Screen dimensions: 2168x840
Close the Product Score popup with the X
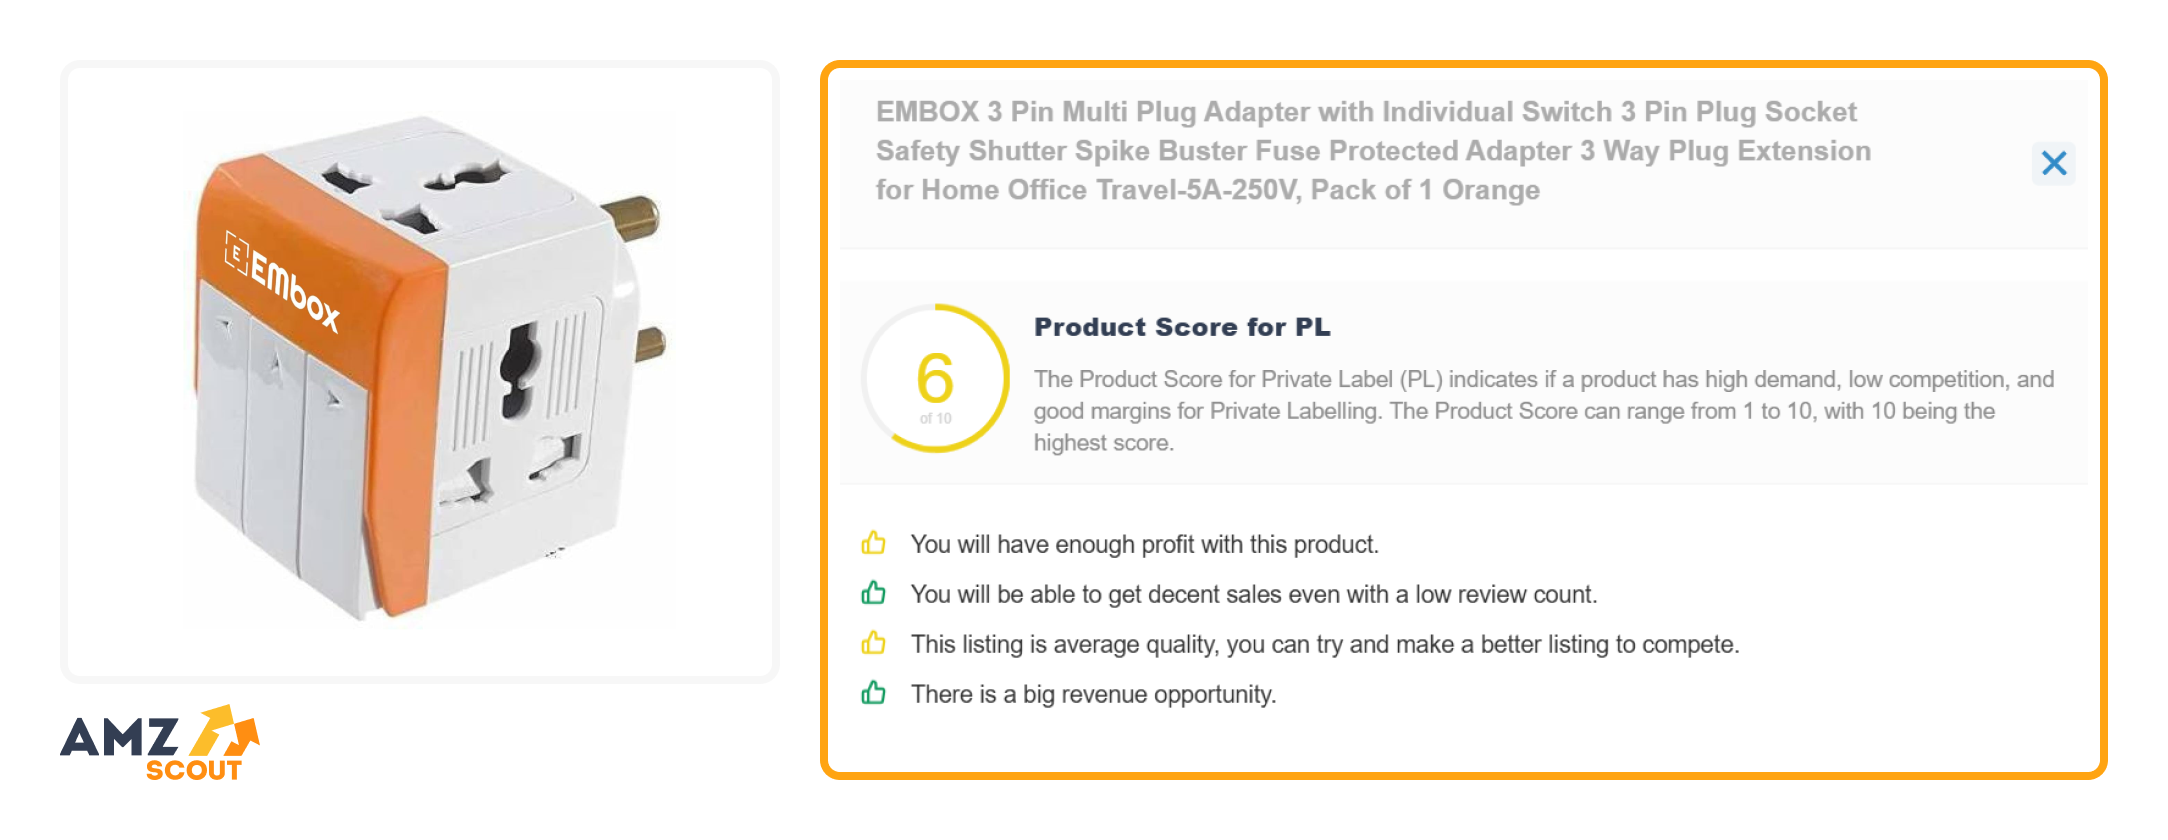[x=2054, y=163]
